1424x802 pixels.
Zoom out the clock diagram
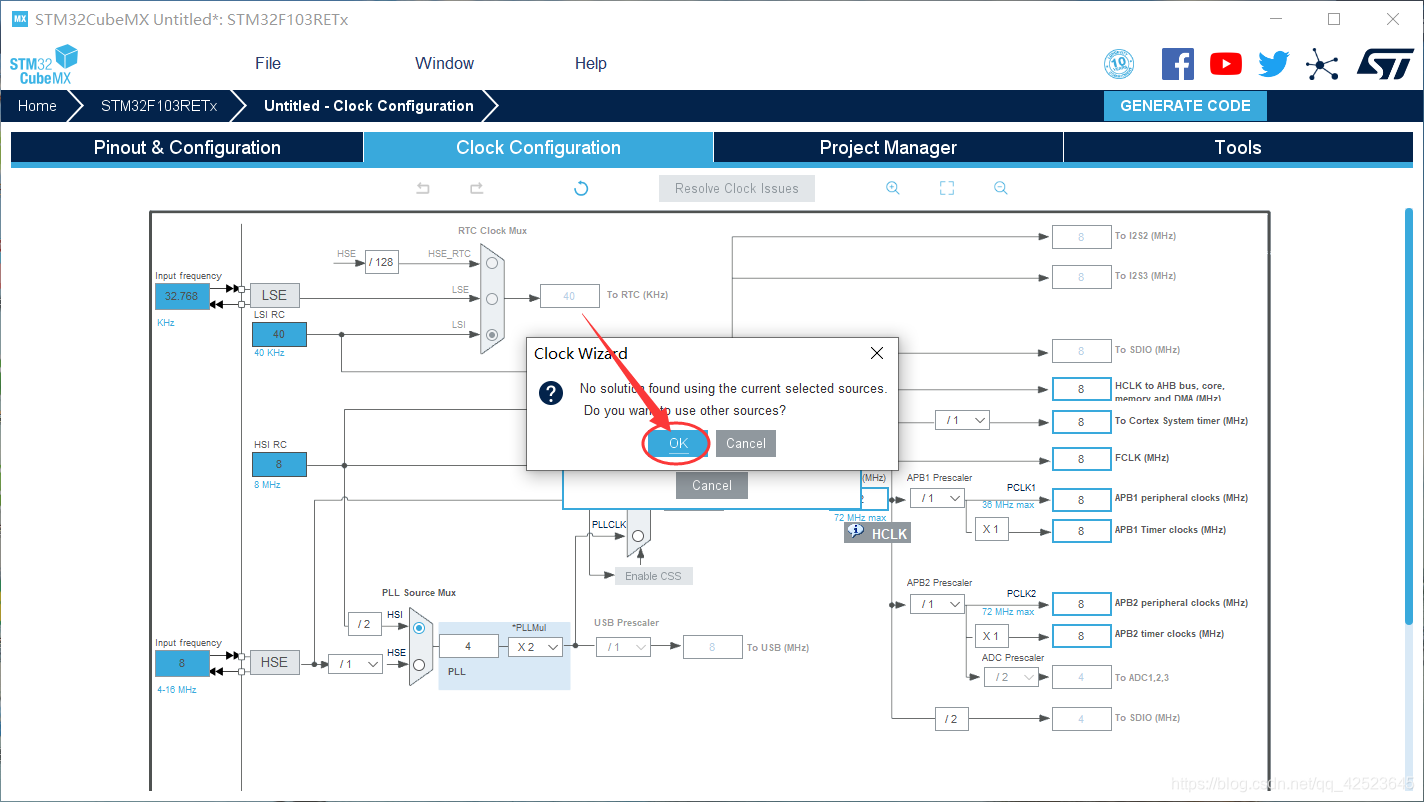[x=1000, y=188]
